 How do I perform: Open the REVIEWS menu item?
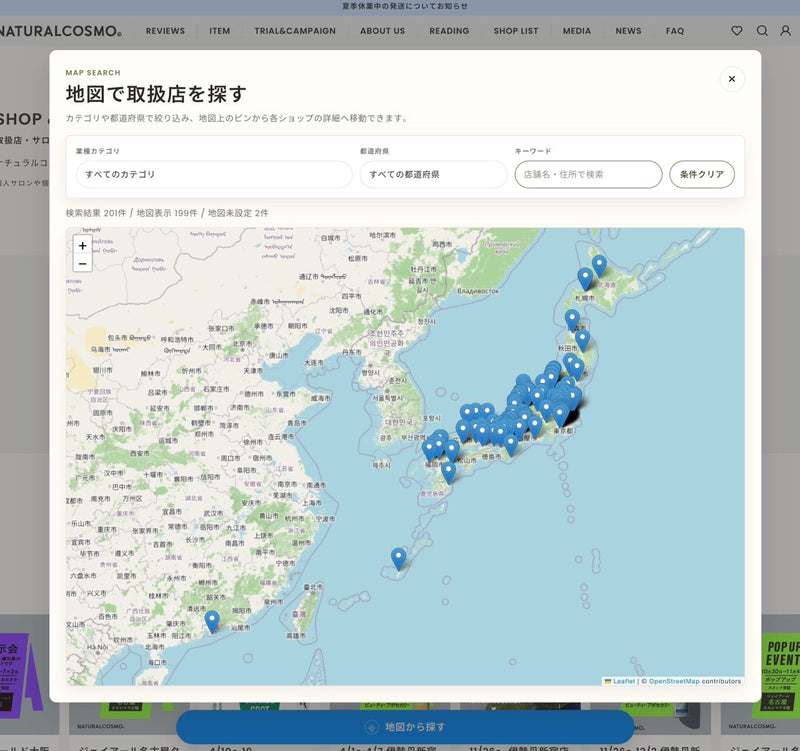(x=165, y=31)
